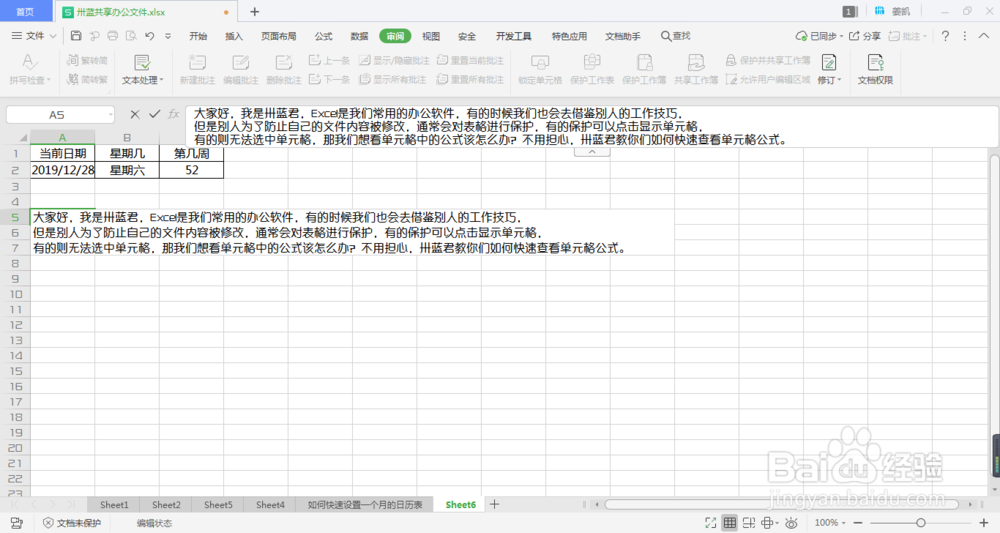Open the 数据 Data tab
The image size is (1000, 533).
[359, 36]
